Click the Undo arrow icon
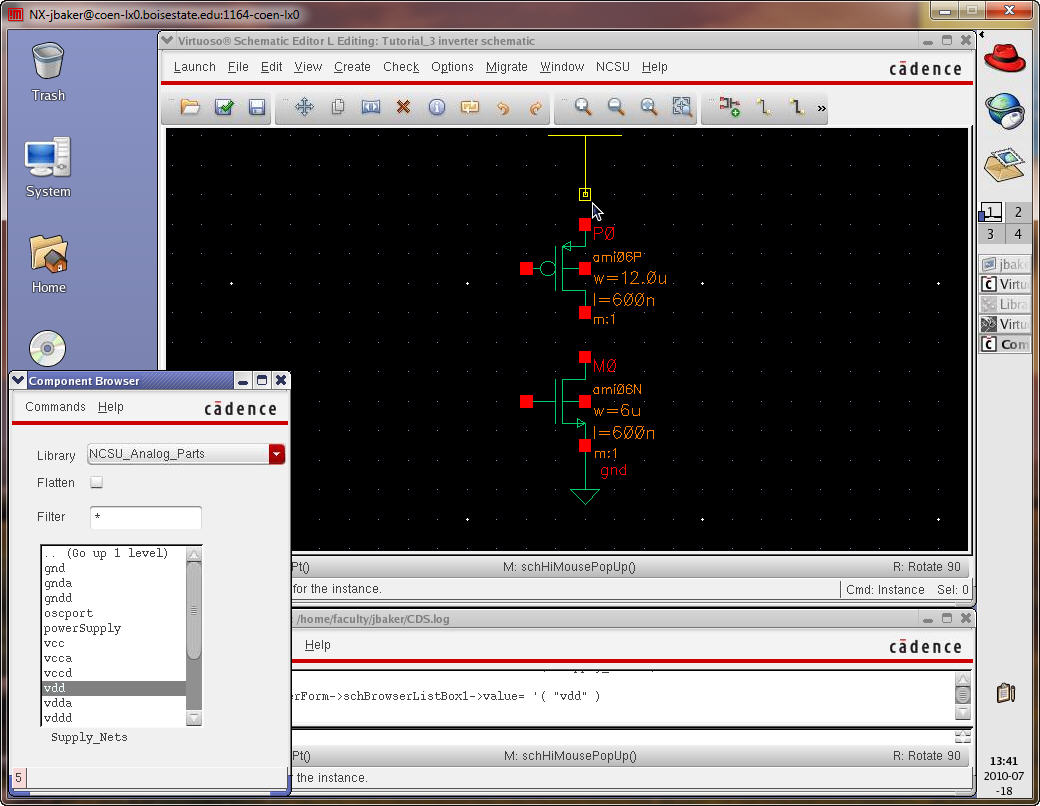The width and height of the screenshot is (1040, 806). tap(503, 107)
